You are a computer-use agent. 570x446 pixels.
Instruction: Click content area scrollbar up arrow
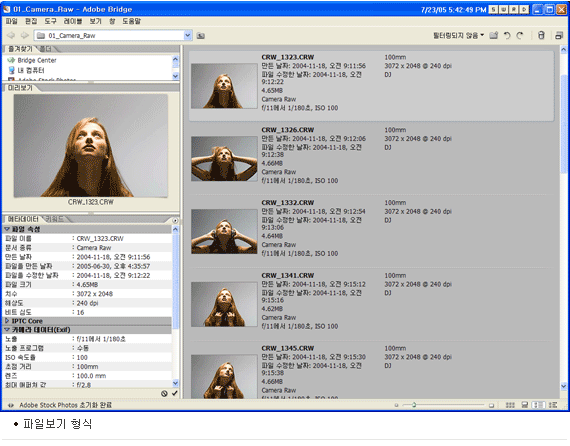coord(563,50)
